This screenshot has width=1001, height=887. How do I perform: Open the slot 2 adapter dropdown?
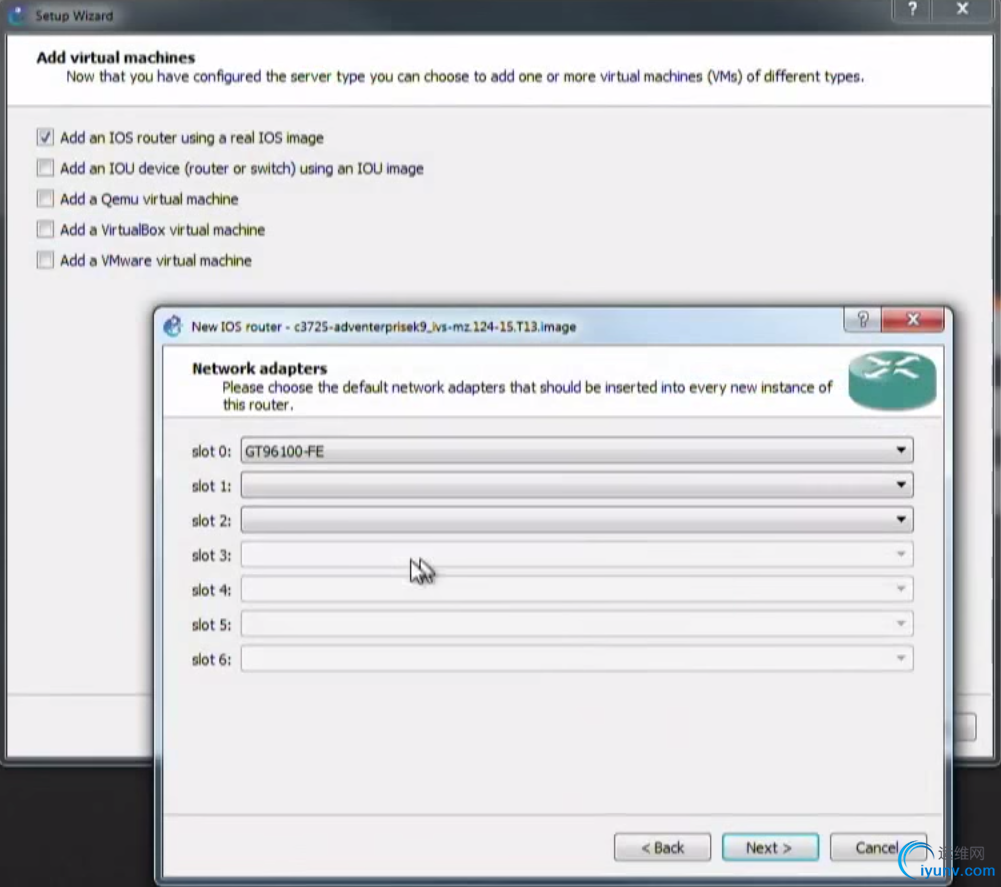[577, 520]
